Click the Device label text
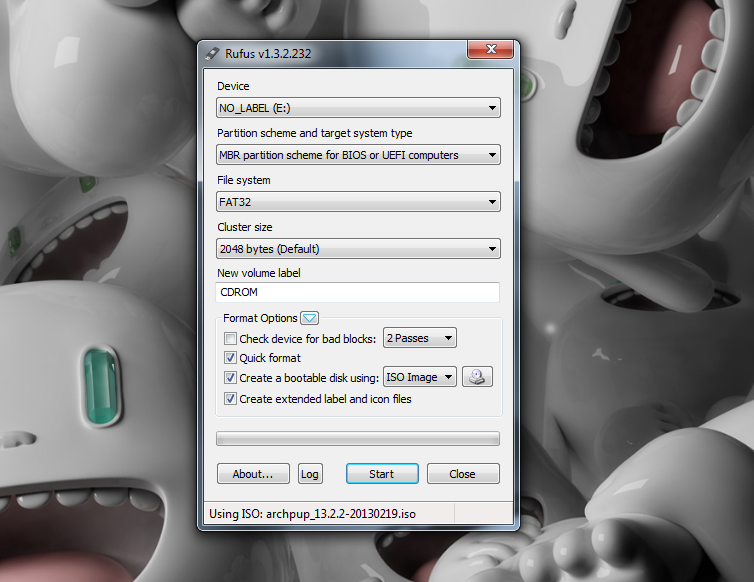Image resolution: width=754 pixels, height=582 pixels. (233, 86)
